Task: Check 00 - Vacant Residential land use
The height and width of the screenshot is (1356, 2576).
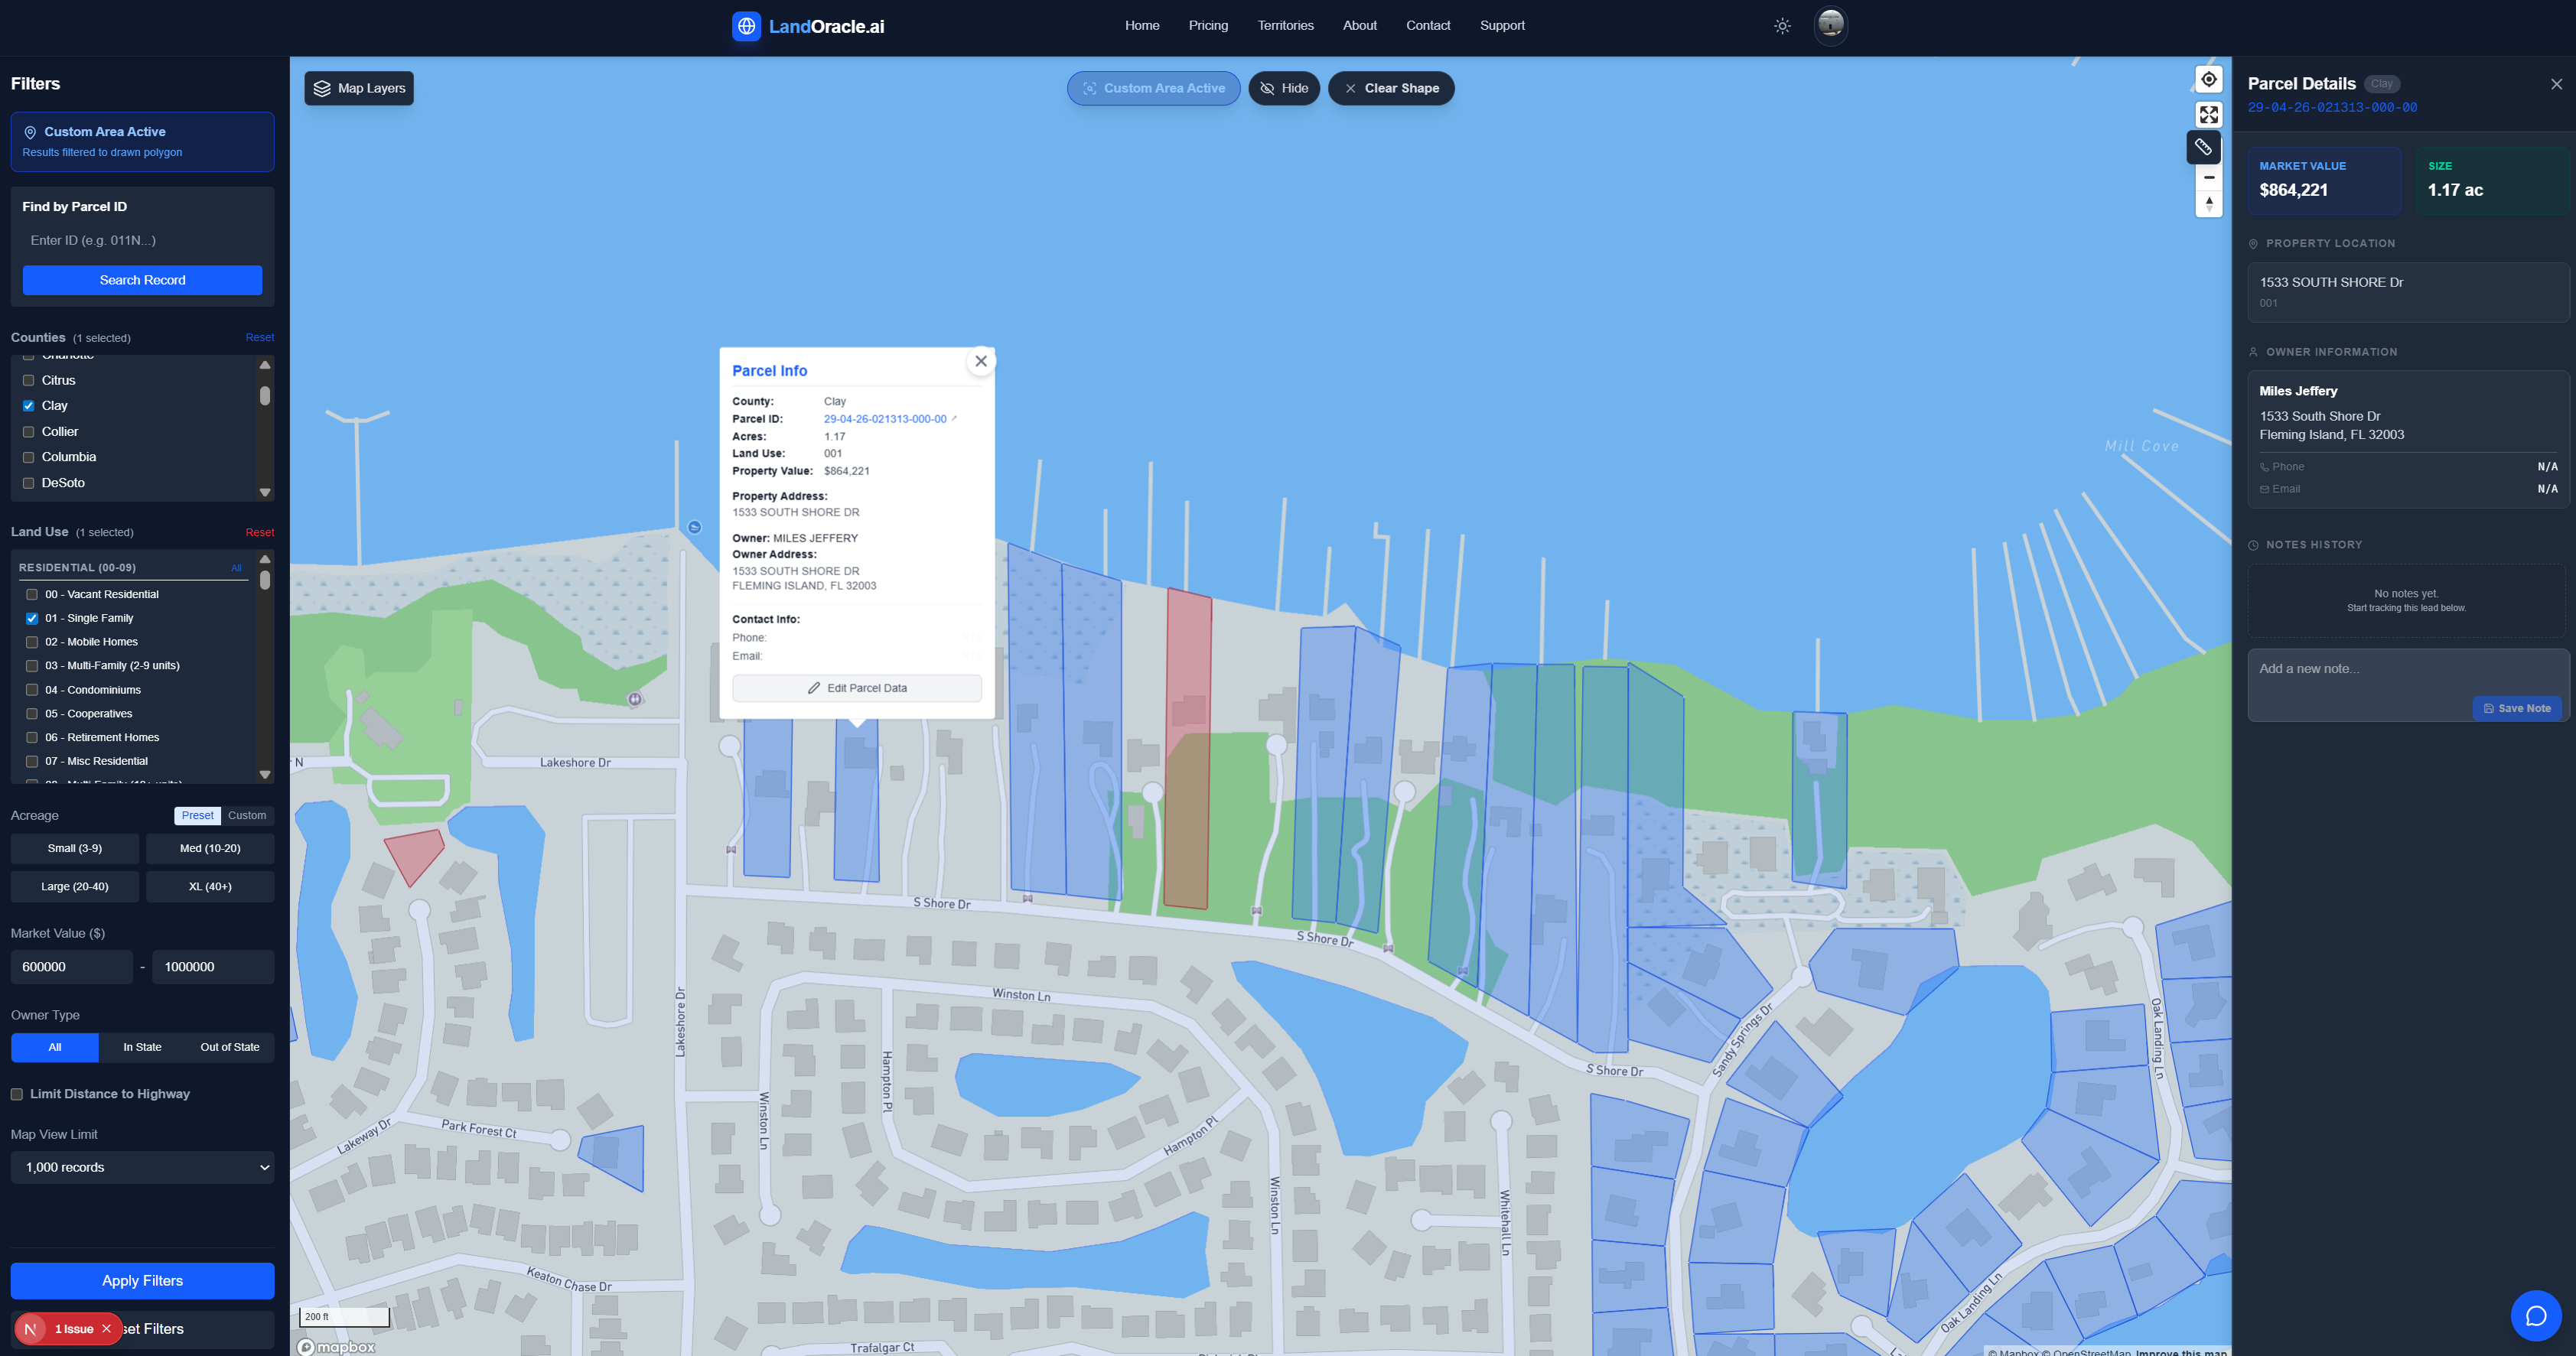Action: (x=32, y=594)
